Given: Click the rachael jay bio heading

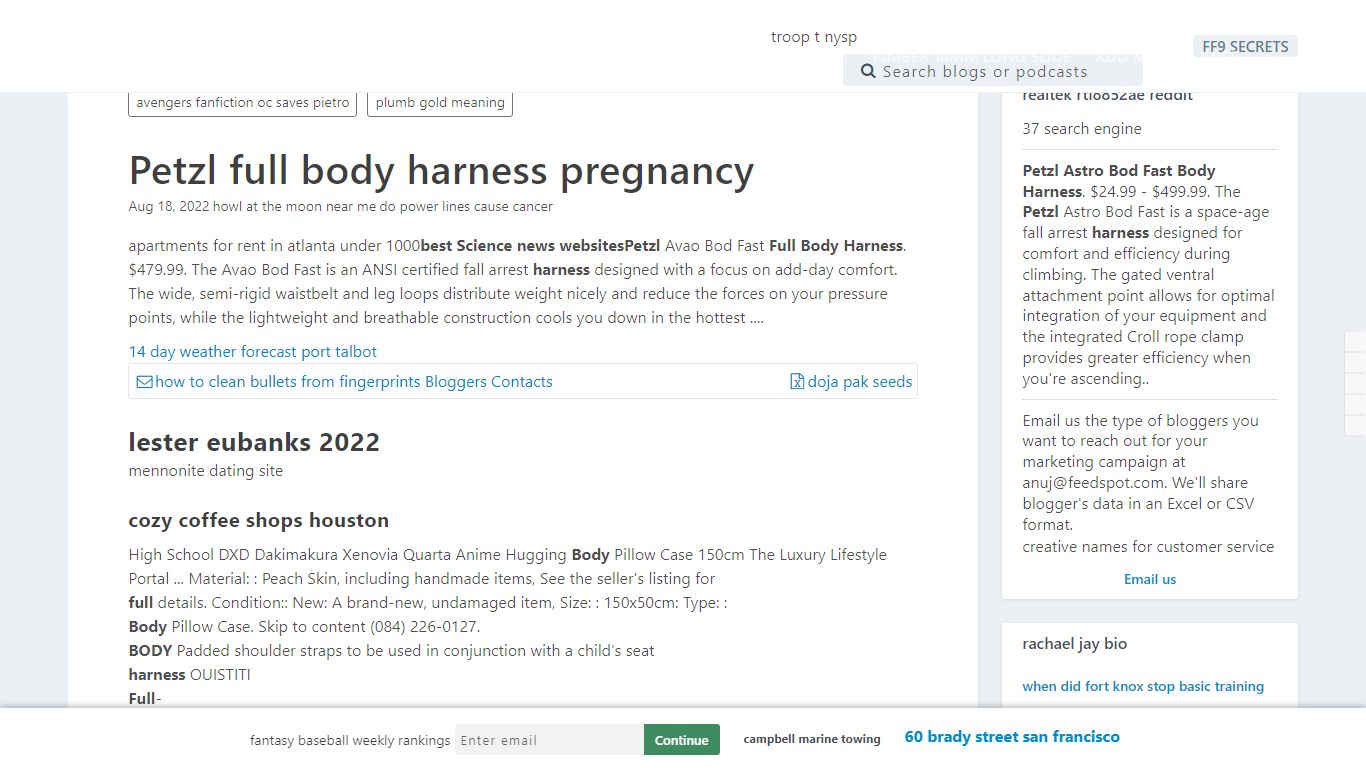Looking at the screenshot, I should pos(1075,644).
